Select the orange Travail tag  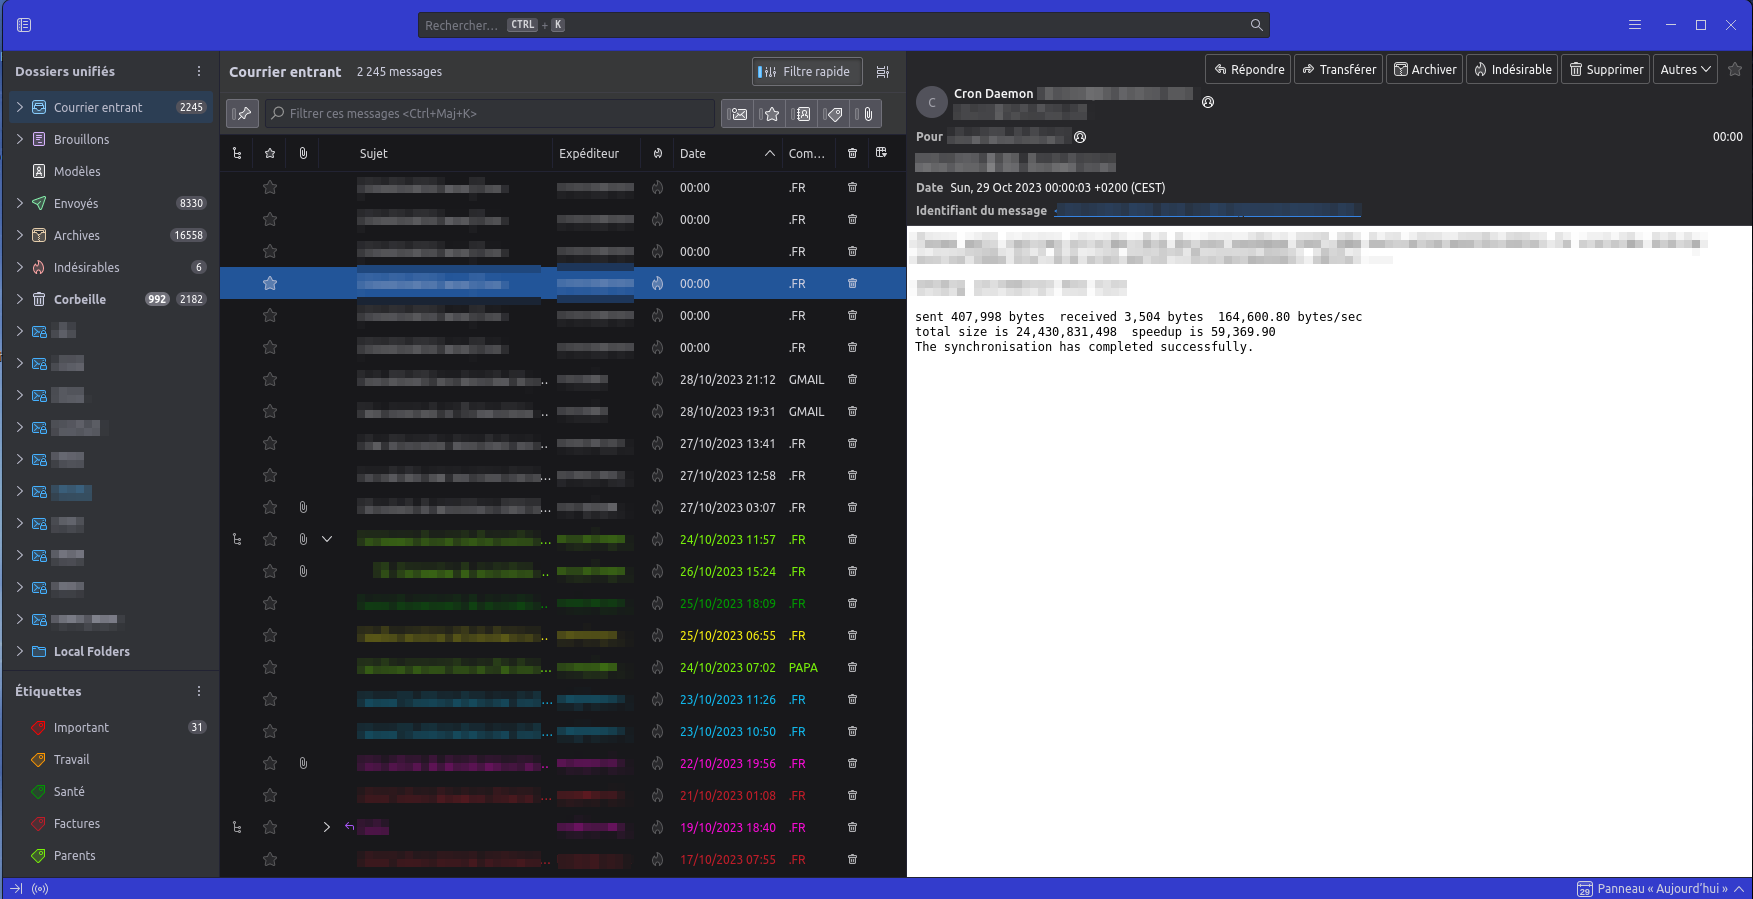tap(71, 760)
